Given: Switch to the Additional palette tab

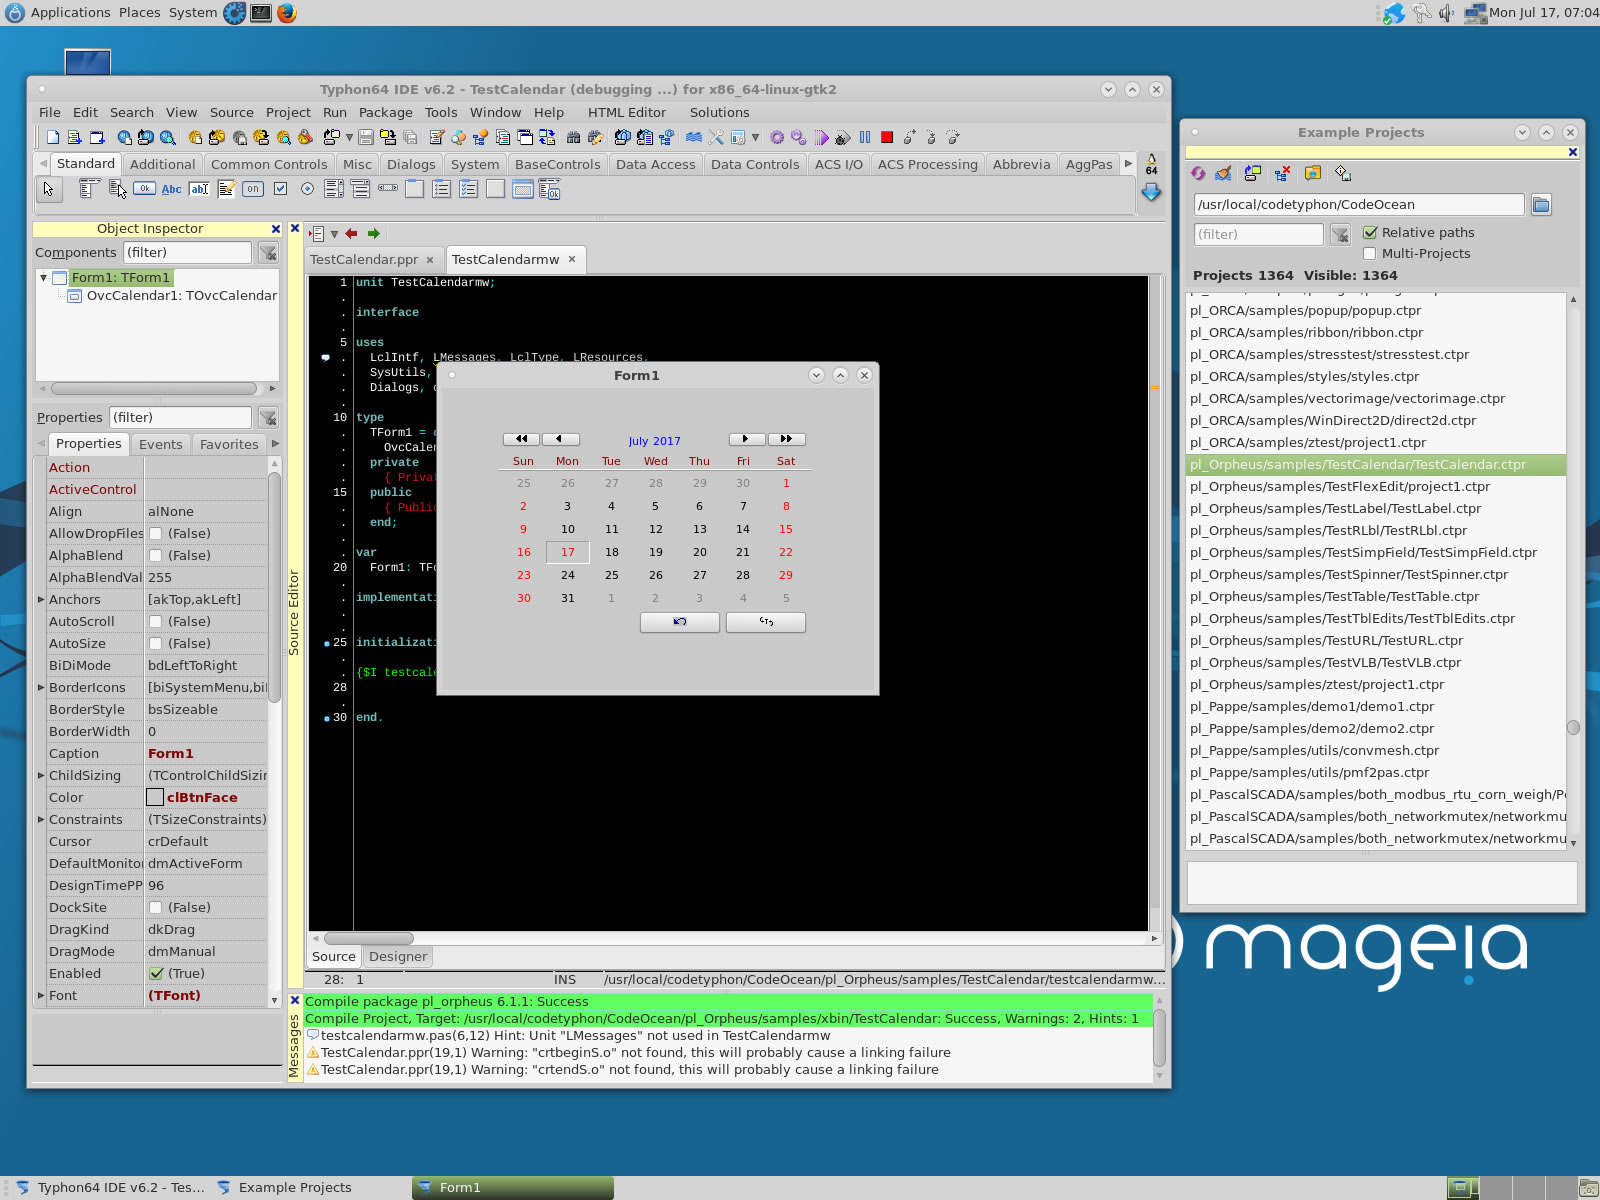Looking at the screenshot, I should [162, 165].
